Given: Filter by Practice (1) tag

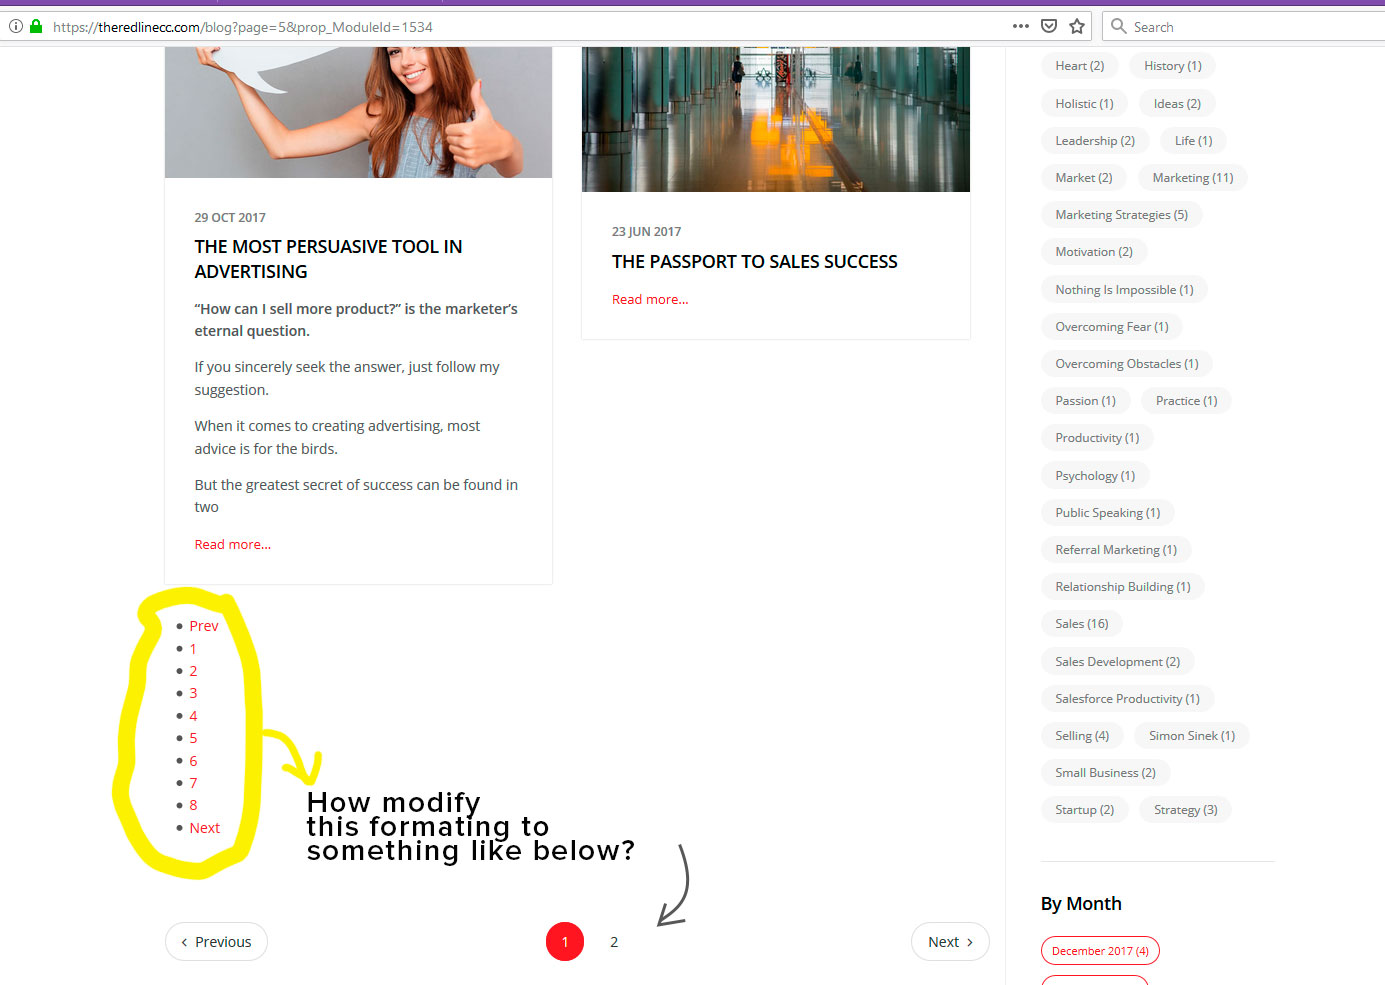Looking at the screenshot, I should click(1187, 401).
